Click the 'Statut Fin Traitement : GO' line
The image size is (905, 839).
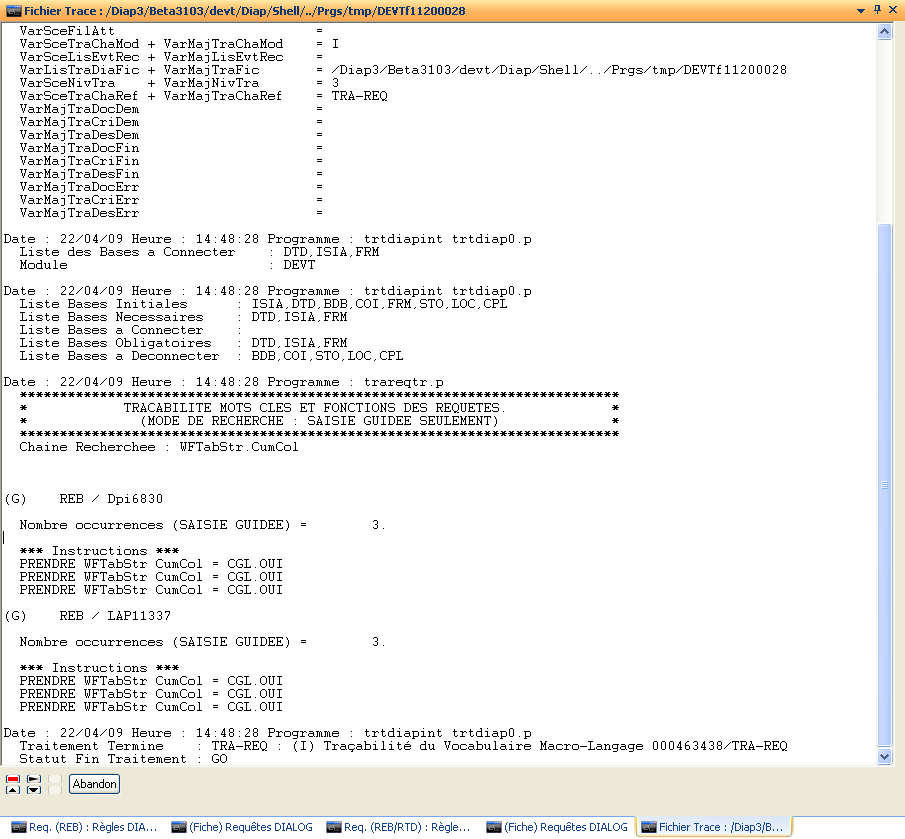tap(123, 759)
